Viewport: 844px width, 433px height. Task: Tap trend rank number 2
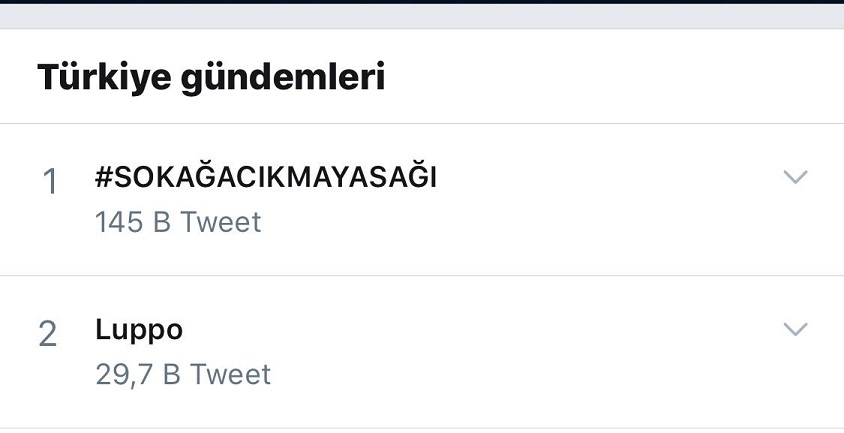pyautogui.click(x=48, y=334)
